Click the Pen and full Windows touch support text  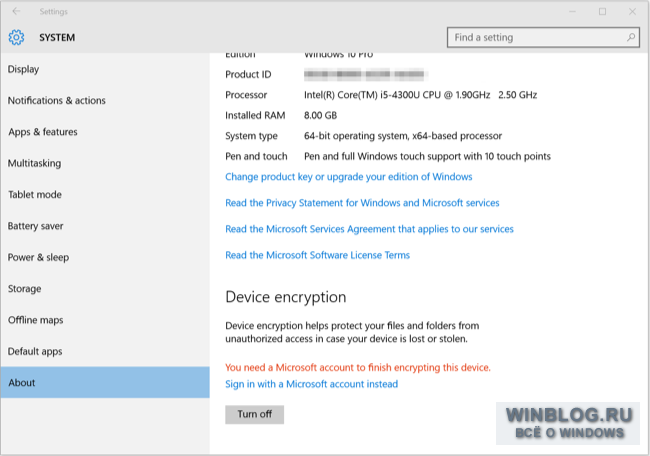click(427, 156)
